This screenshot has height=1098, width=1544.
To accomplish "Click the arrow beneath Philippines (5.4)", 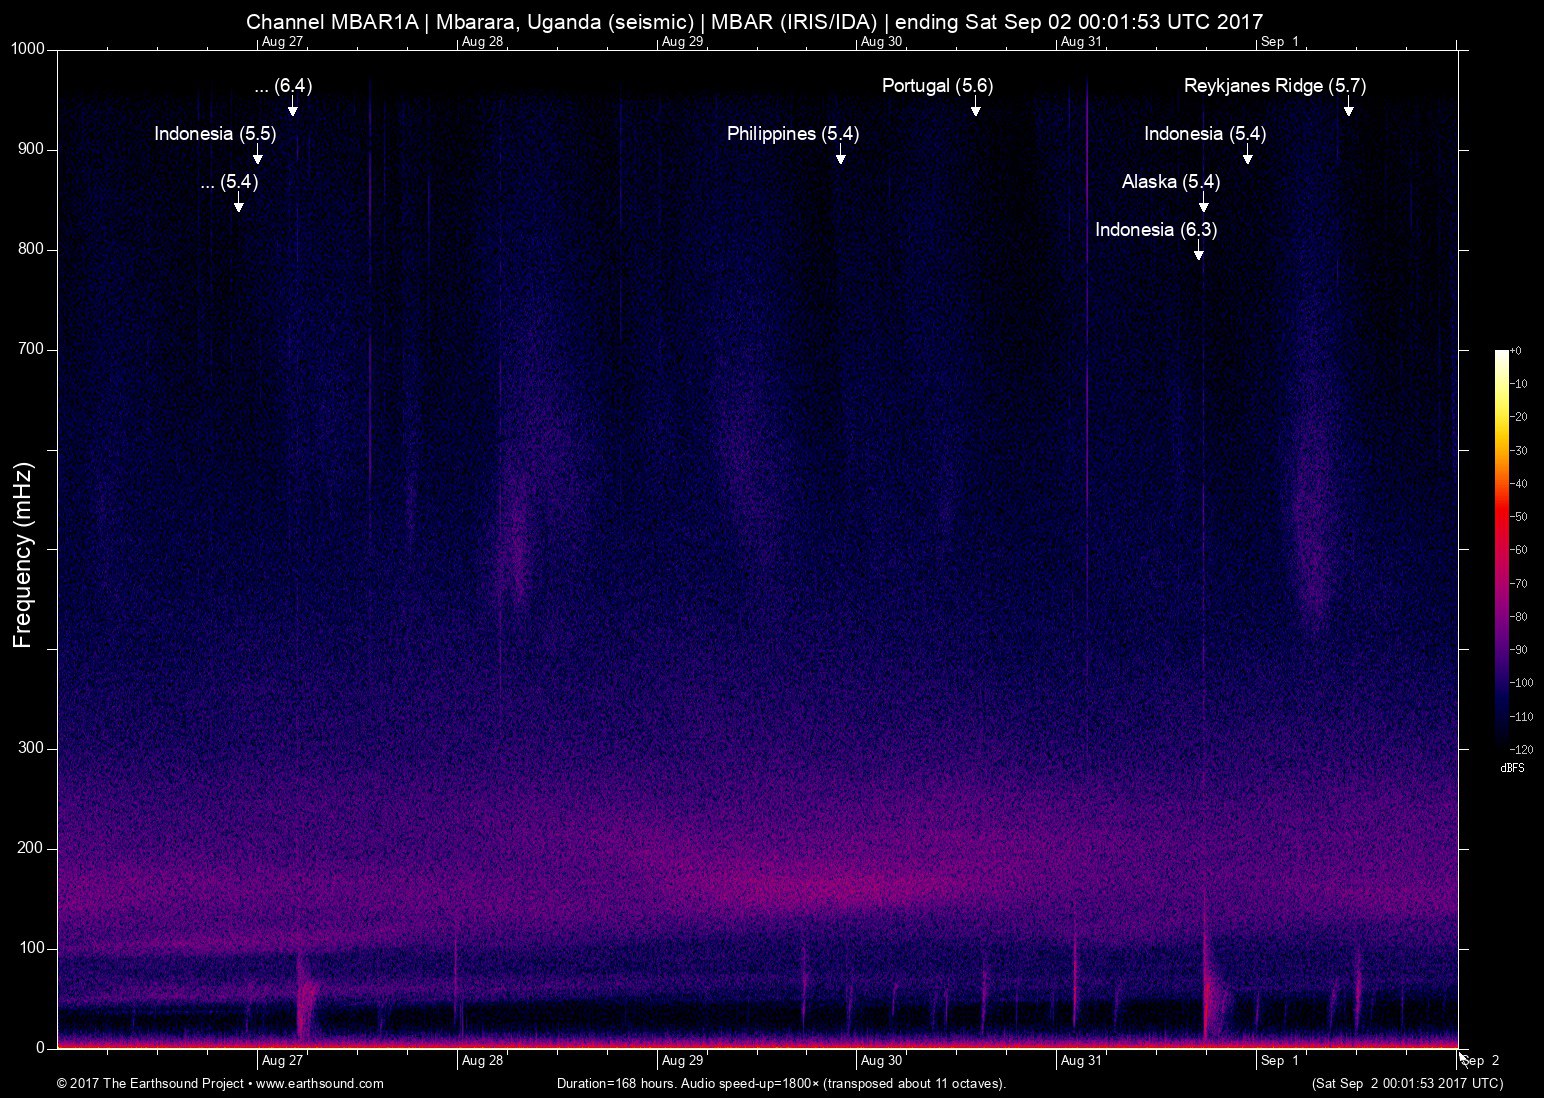I will pos(840,156).
